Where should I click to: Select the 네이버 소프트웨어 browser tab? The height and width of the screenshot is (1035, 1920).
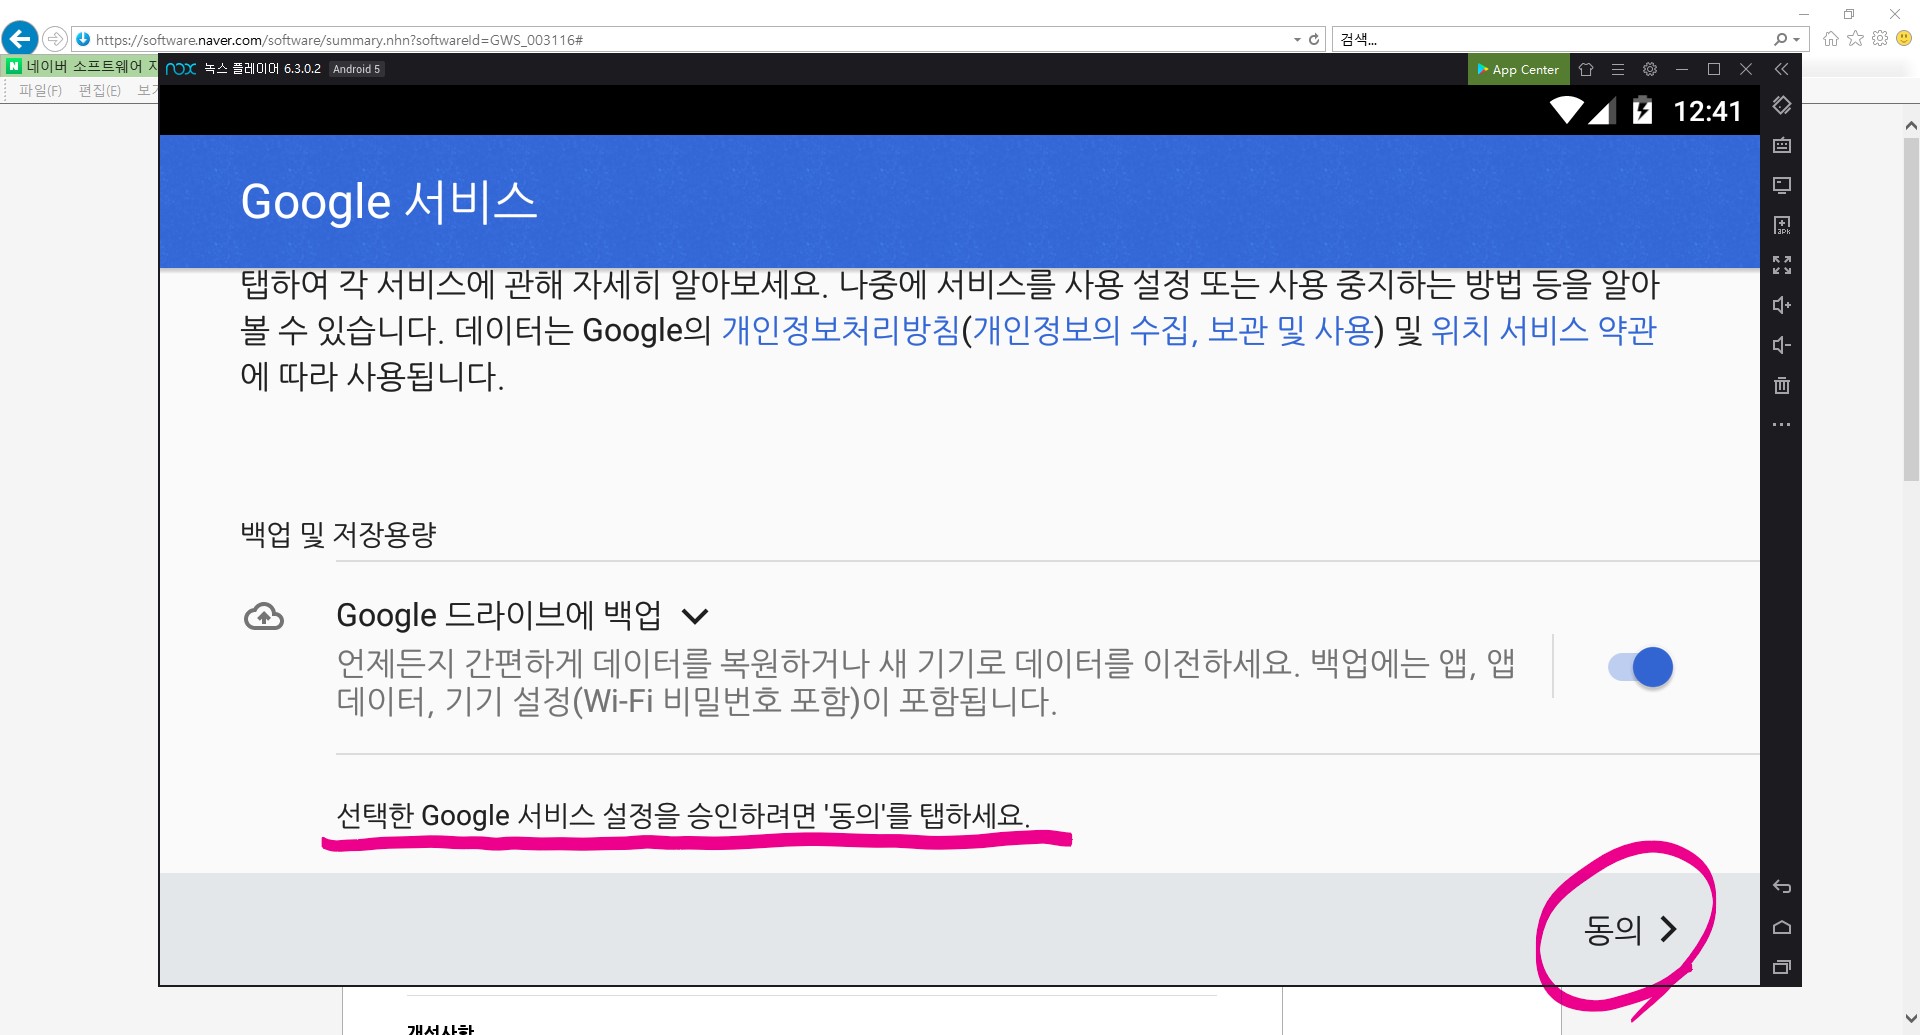(x=81, y=66)
